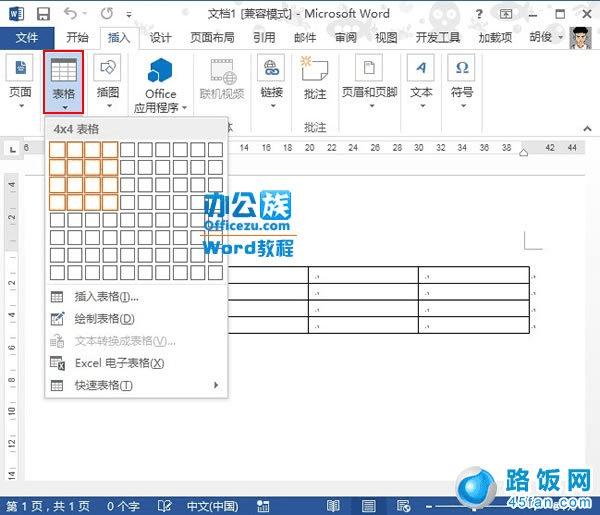Open the 符号 (Symbols) dropdown
Screen dimensions: 600x515
coord(462,81)
